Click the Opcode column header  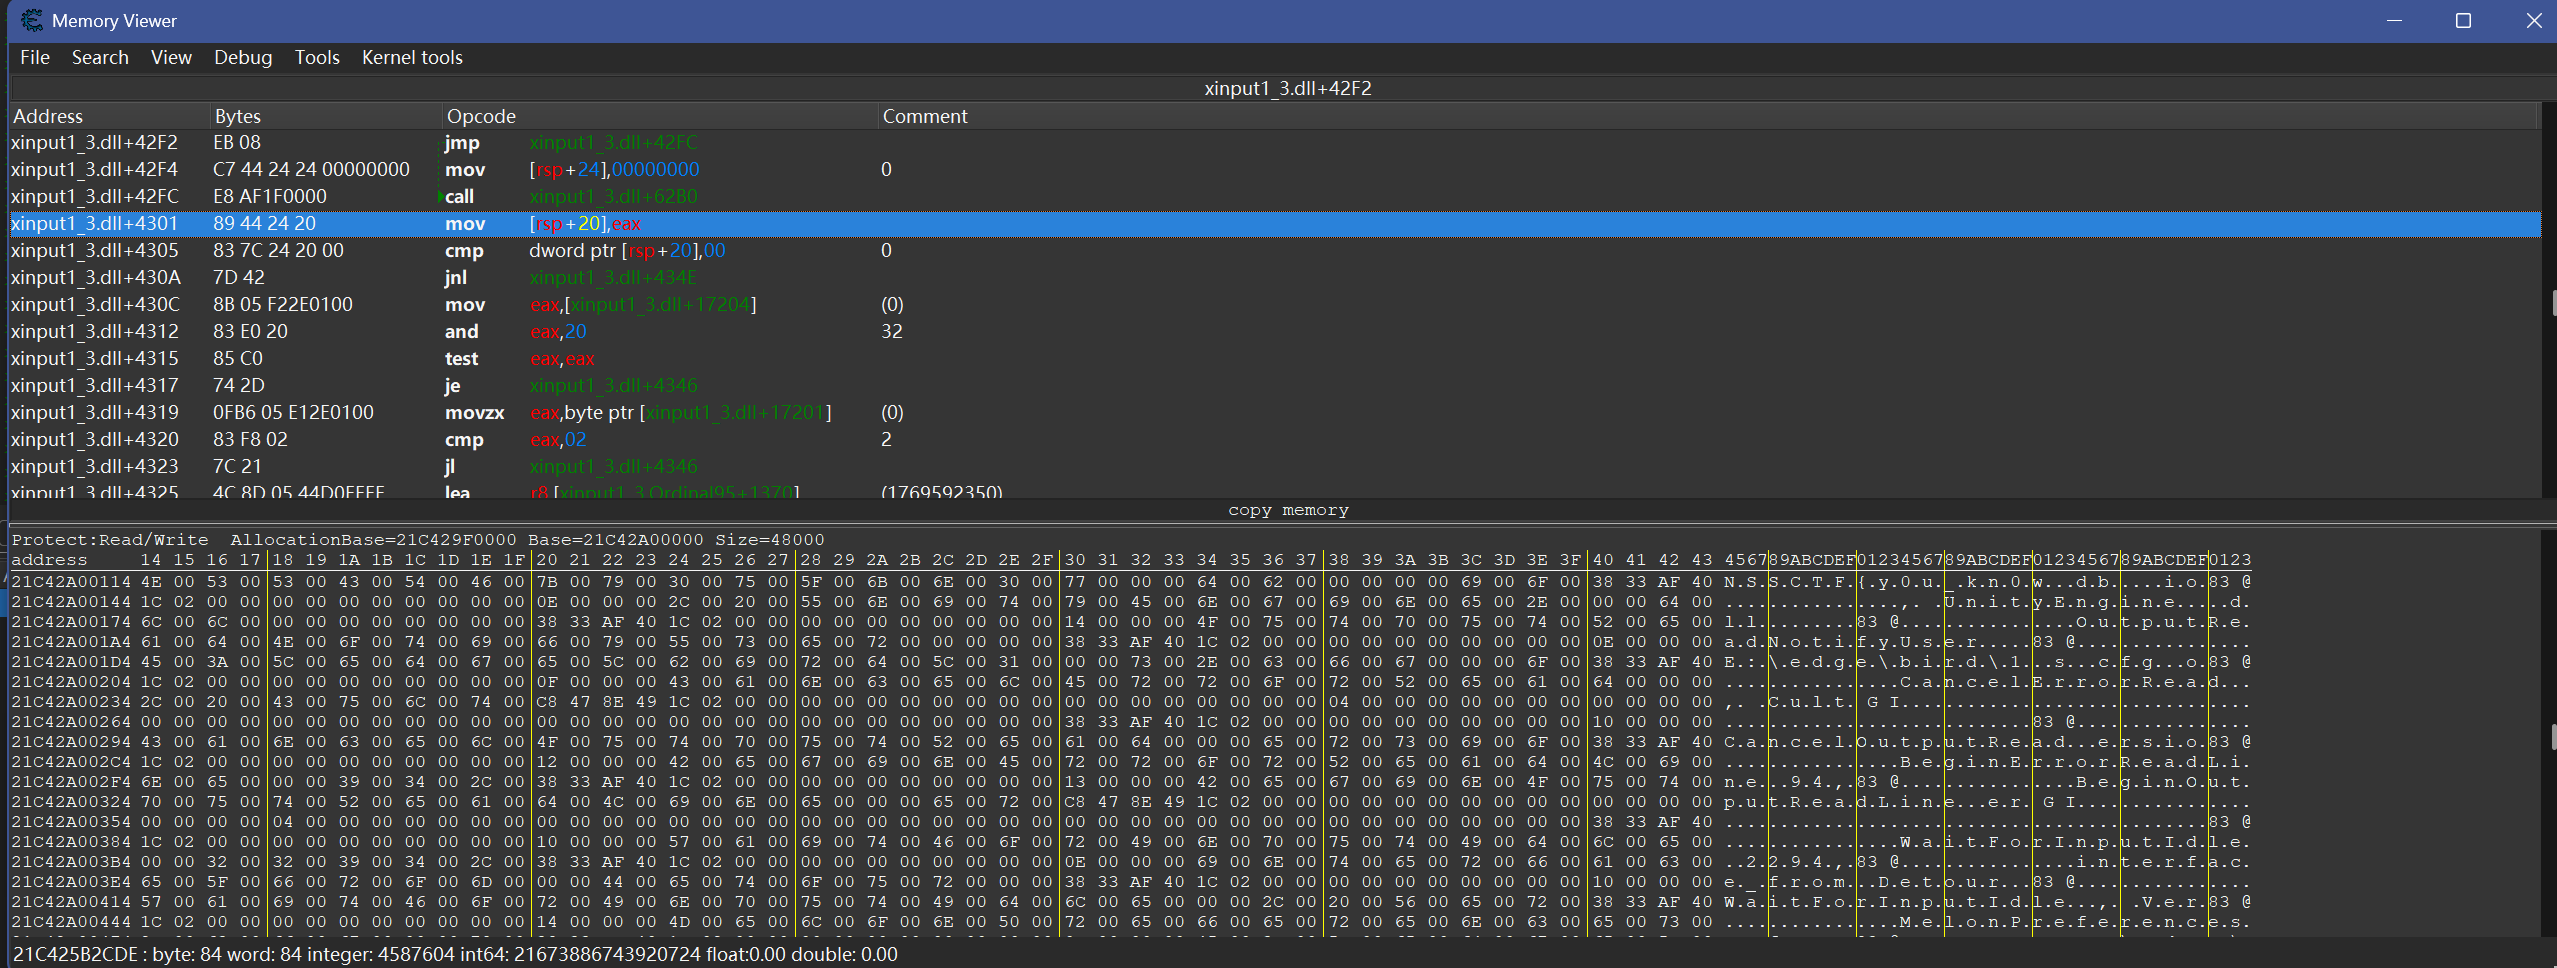pyautogui.click(x=481, y=116)
